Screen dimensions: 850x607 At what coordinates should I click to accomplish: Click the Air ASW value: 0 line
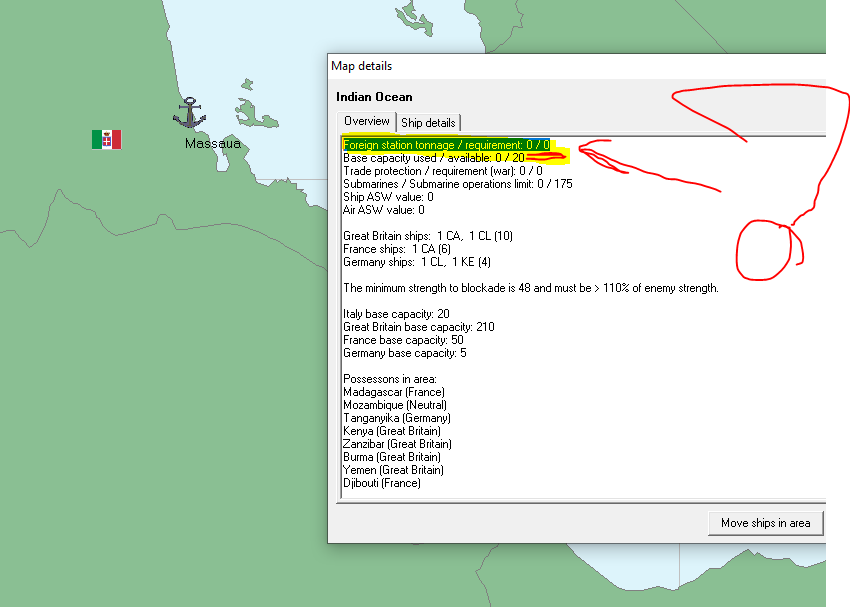[x=384, y=210]
